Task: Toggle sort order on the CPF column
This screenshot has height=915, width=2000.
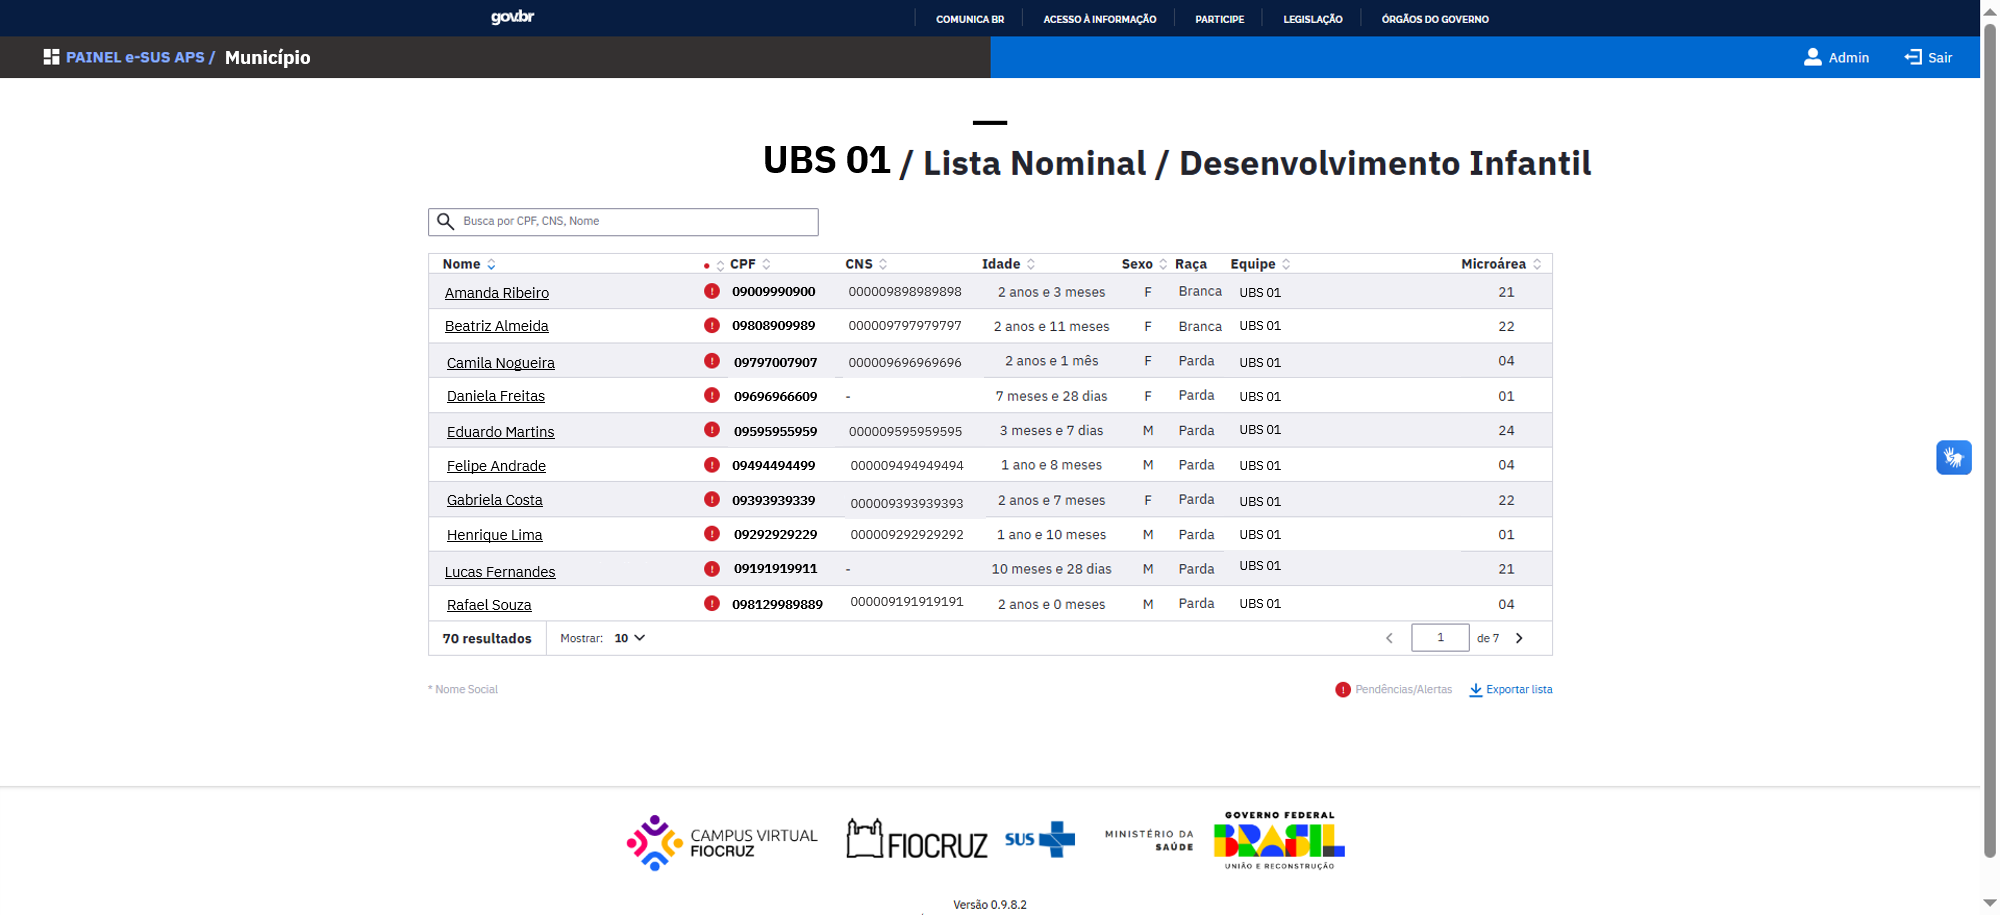Action: (766, 264)
